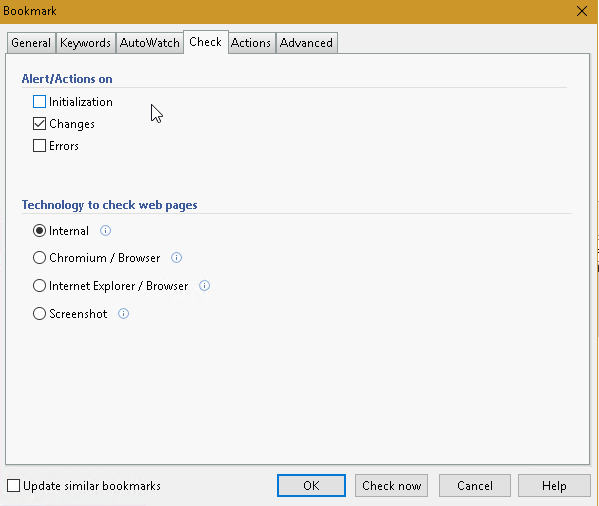Image resolution: width=599 pixels, height=506 pixels.
Task: Select the Screenshot radio button
Action: [x=39, y=314]
